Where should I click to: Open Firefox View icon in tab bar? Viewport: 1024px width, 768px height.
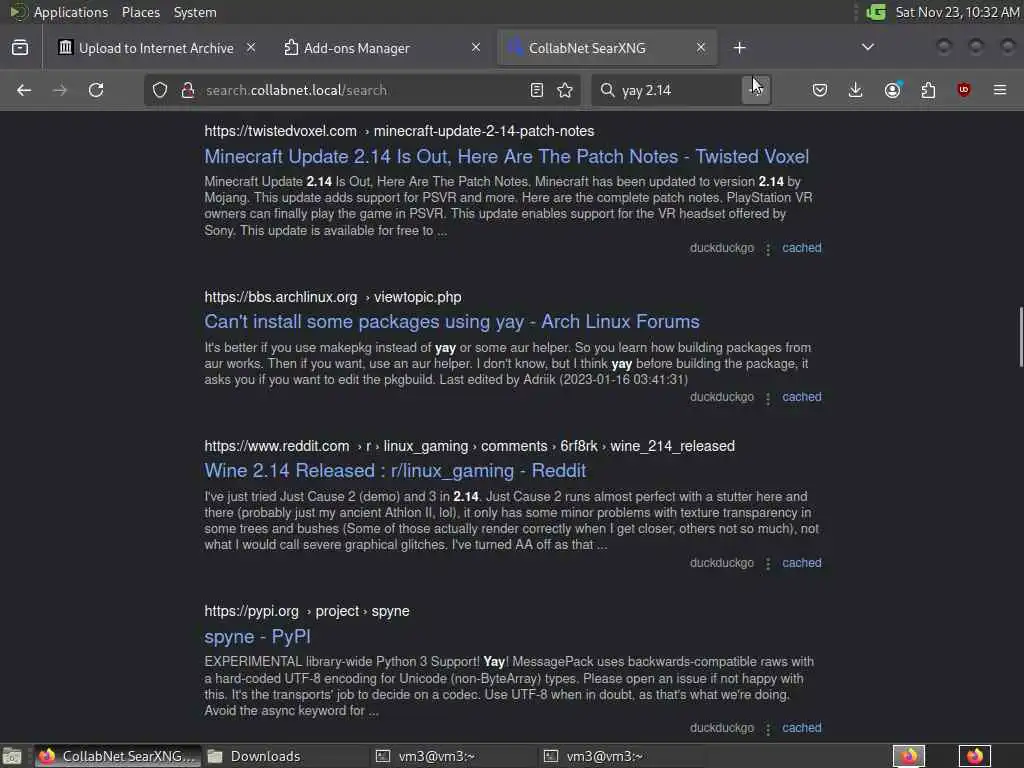[20, 48]
